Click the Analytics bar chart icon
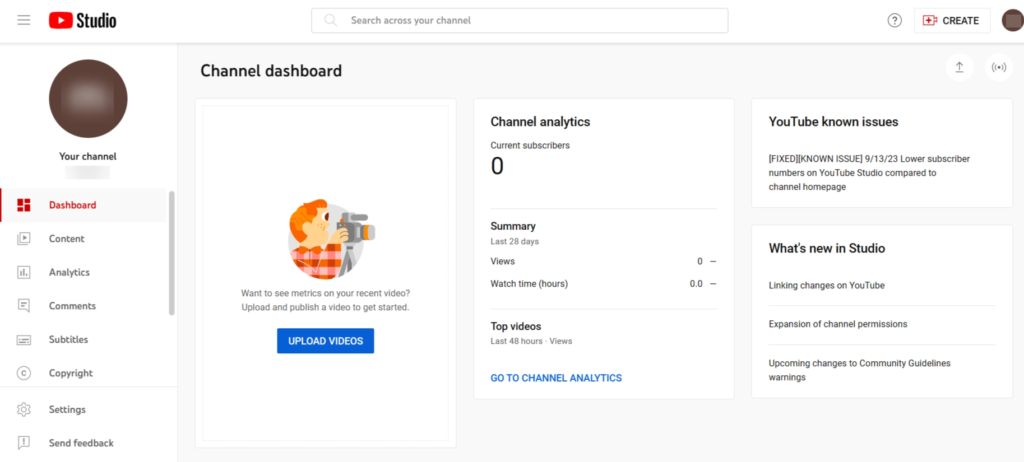Screen dimensions: 1024x462 pyautogui.click(x=25, y=272)
